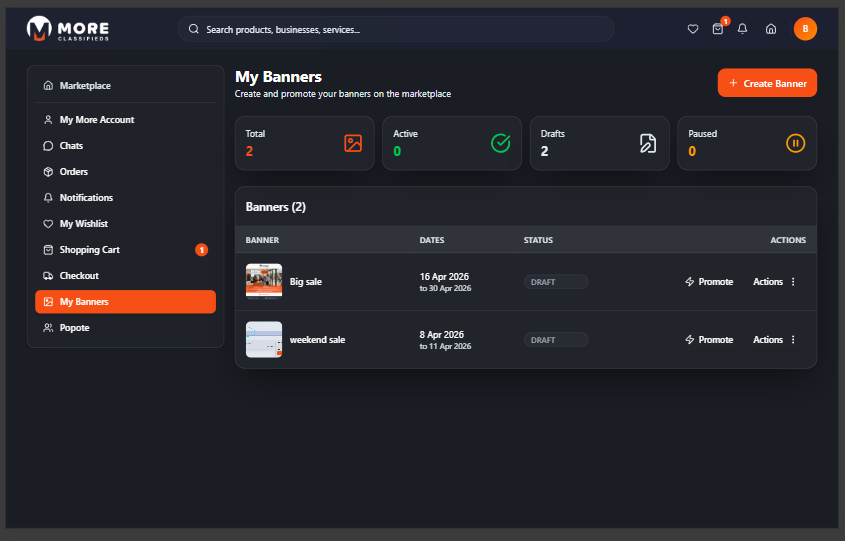Click the Active banners checkmark icon

[x=500, y=143]
